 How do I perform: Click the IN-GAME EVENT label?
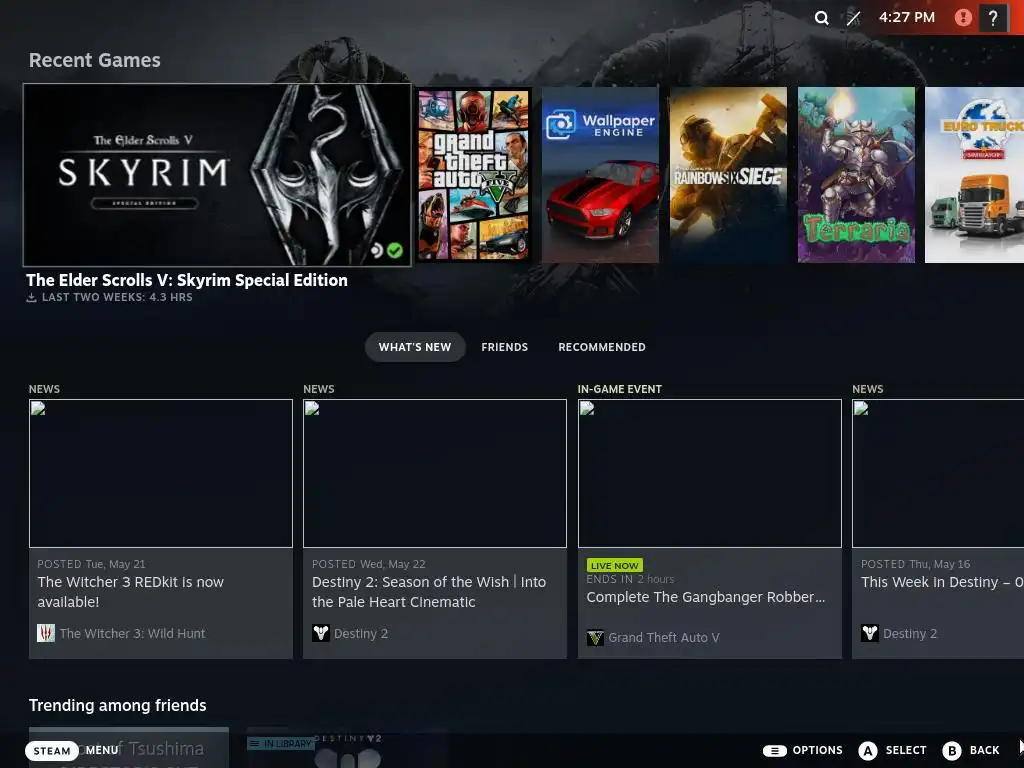point(620,389)
